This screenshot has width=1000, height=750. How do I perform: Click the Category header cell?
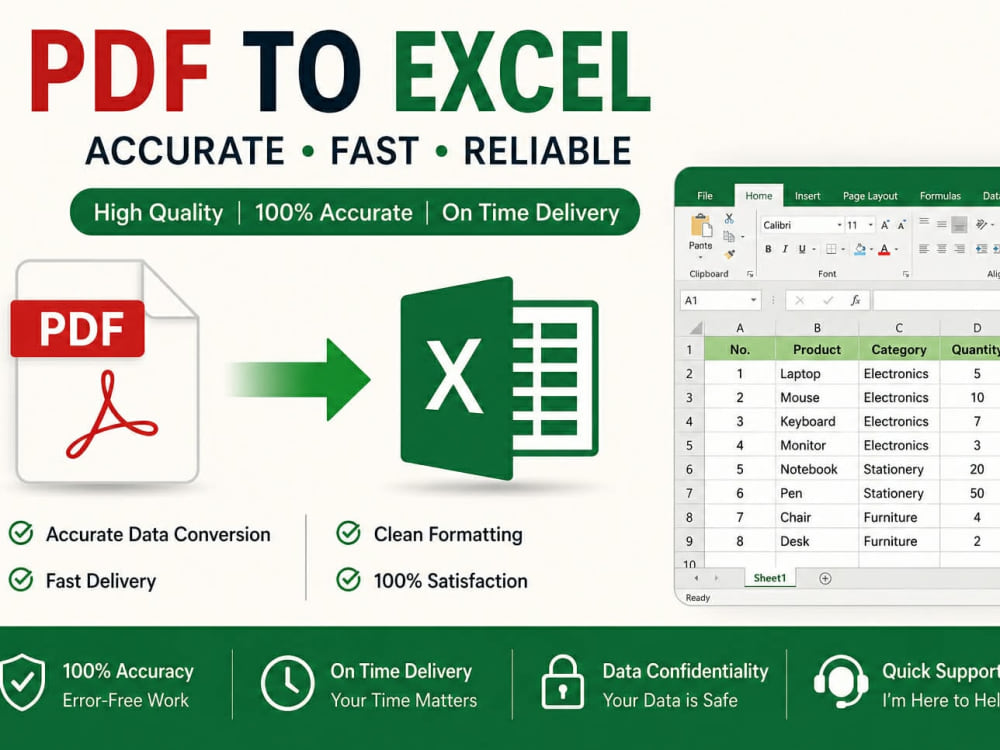click(899, 349)
